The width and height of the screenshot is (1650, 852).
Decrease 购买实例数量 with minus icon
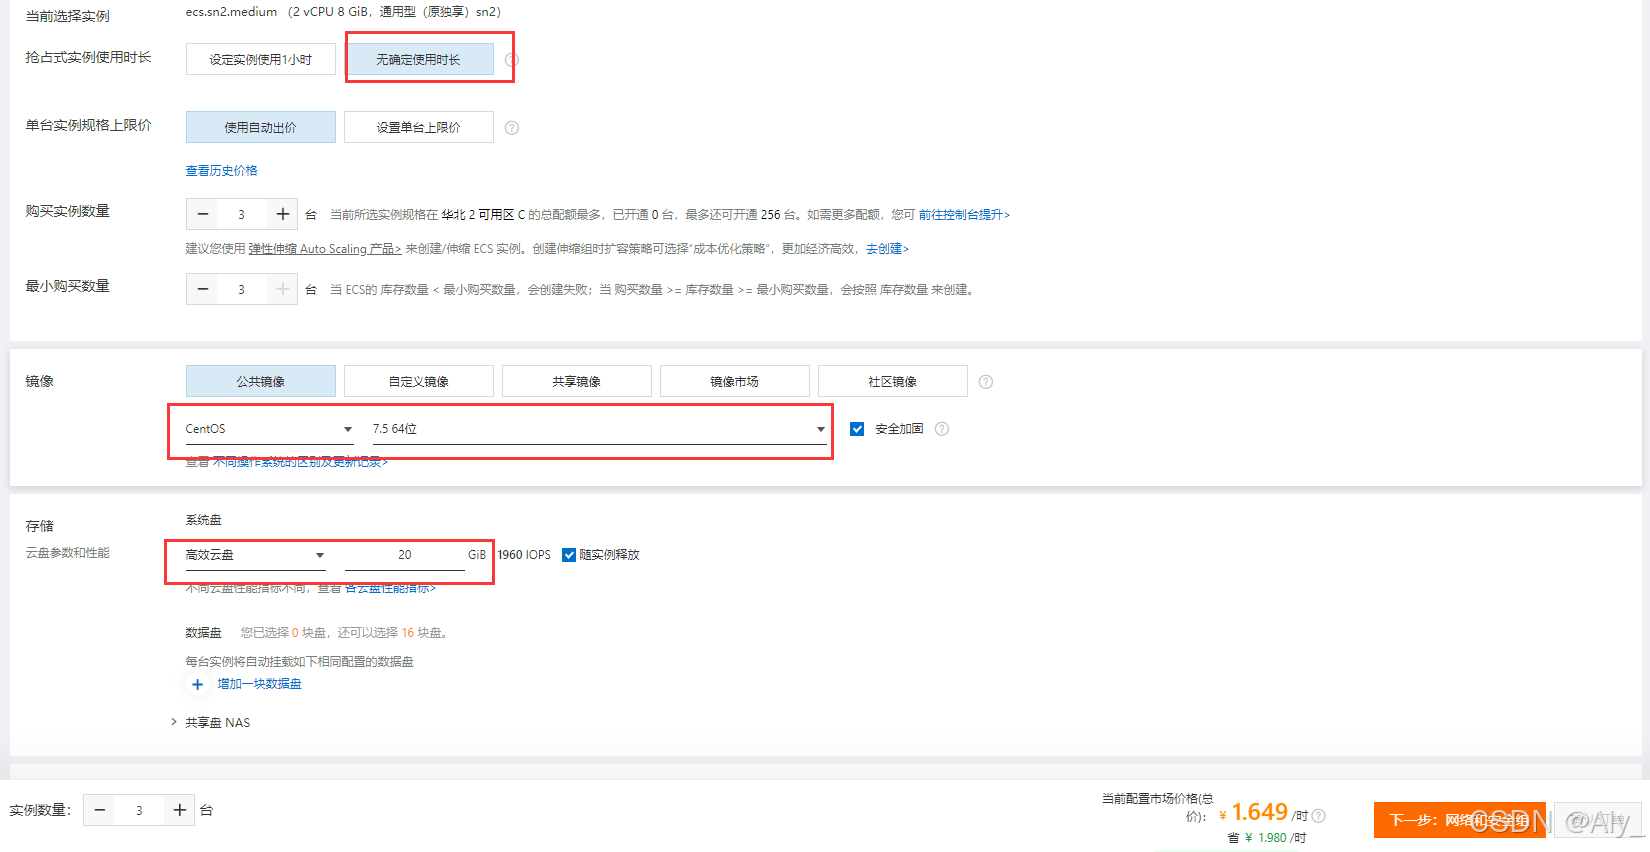[203, 214]
